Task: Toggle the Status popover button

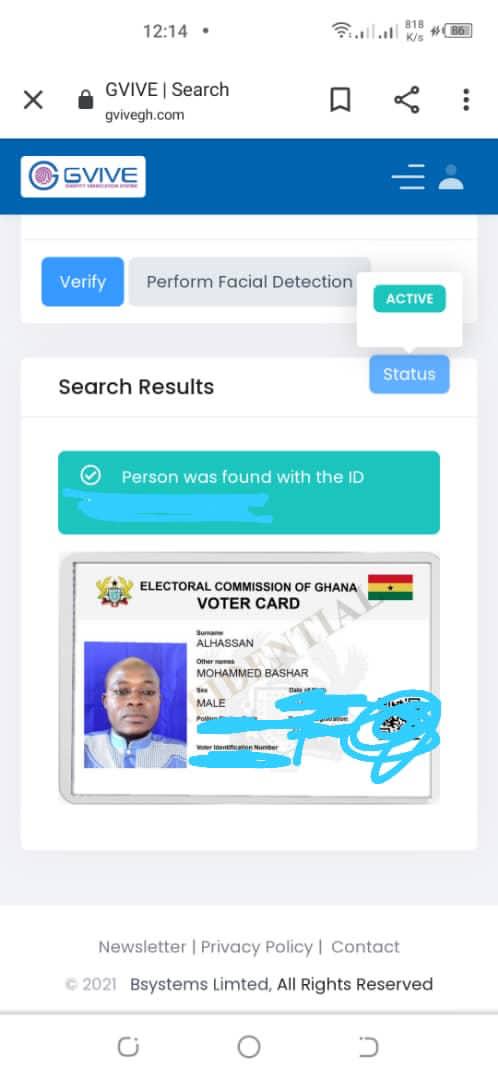Action: (x=409, y=374)
